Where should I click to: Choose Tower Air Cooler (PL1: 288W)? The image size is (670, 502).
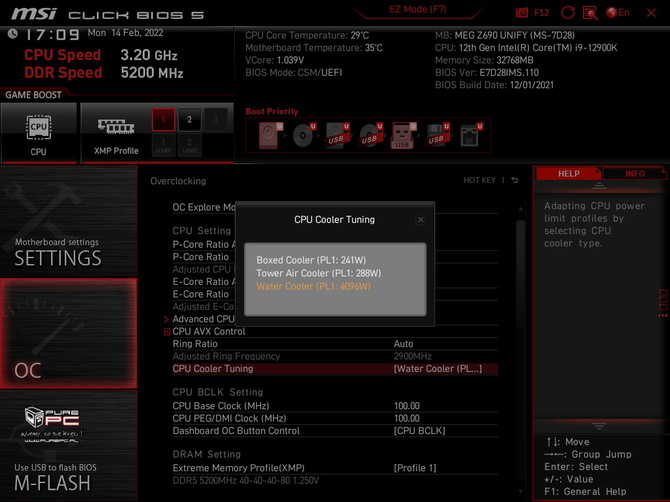(x=318, y=273)
